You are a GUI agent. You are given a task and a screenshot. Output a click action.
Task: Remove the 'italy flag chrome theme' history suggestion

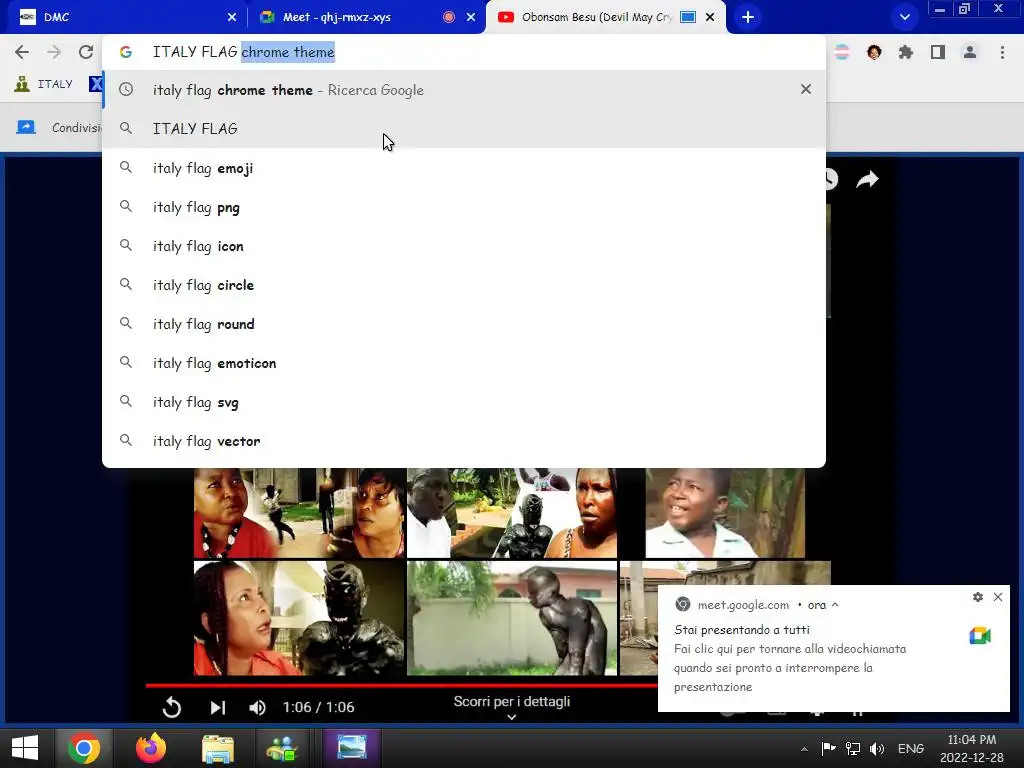(806, 89)
